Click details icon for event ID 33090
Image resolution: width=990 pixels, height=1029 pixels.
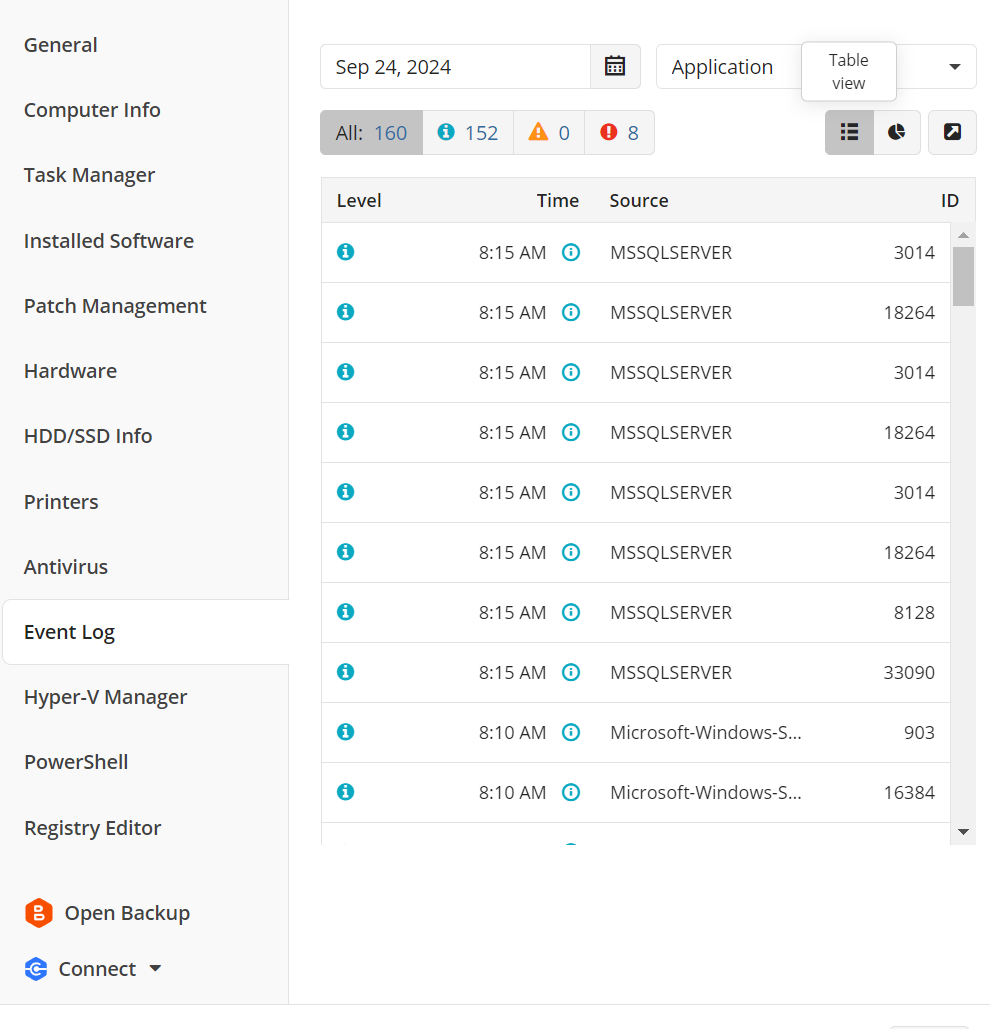(x=571, y=672)
